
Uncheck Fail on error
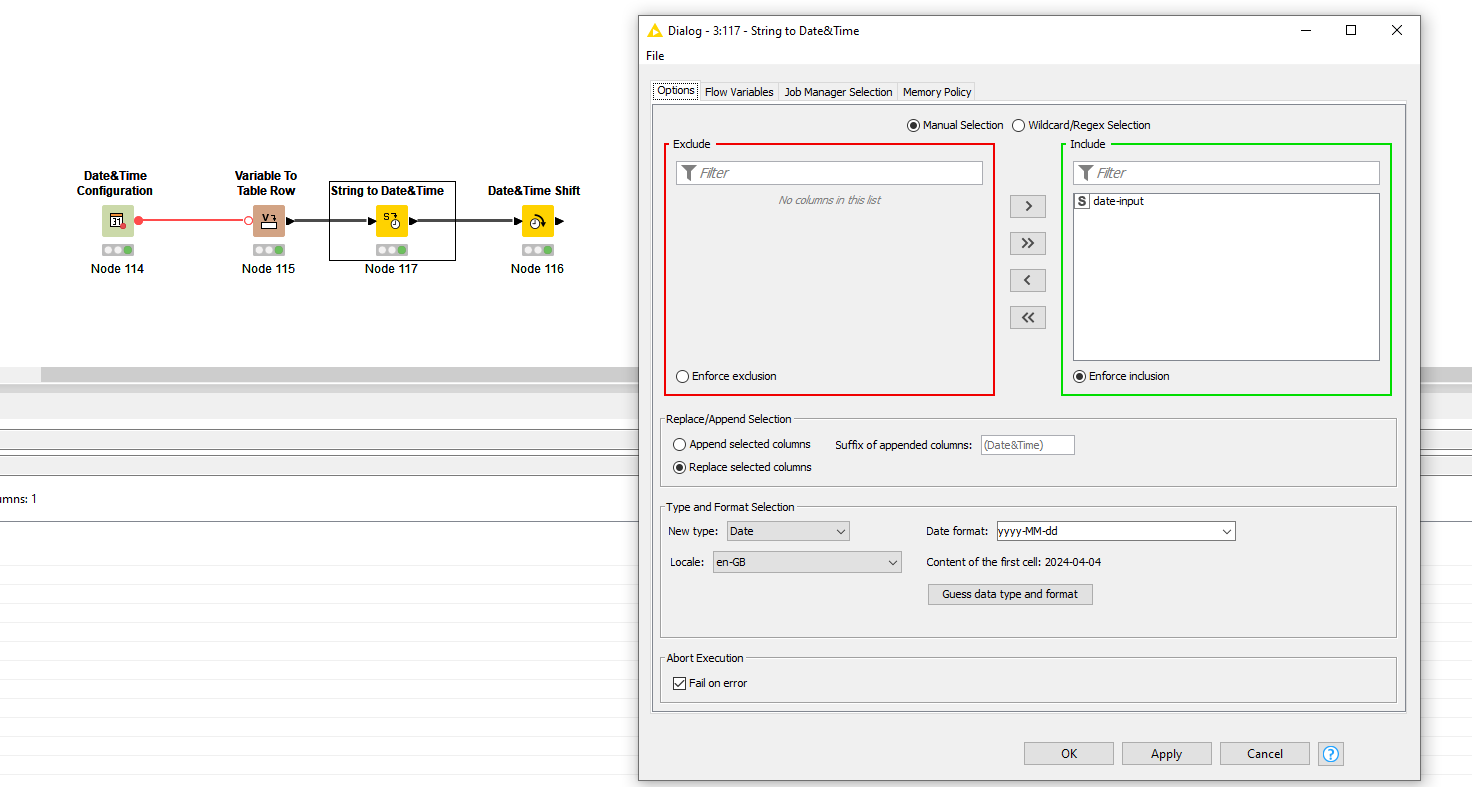679,683
